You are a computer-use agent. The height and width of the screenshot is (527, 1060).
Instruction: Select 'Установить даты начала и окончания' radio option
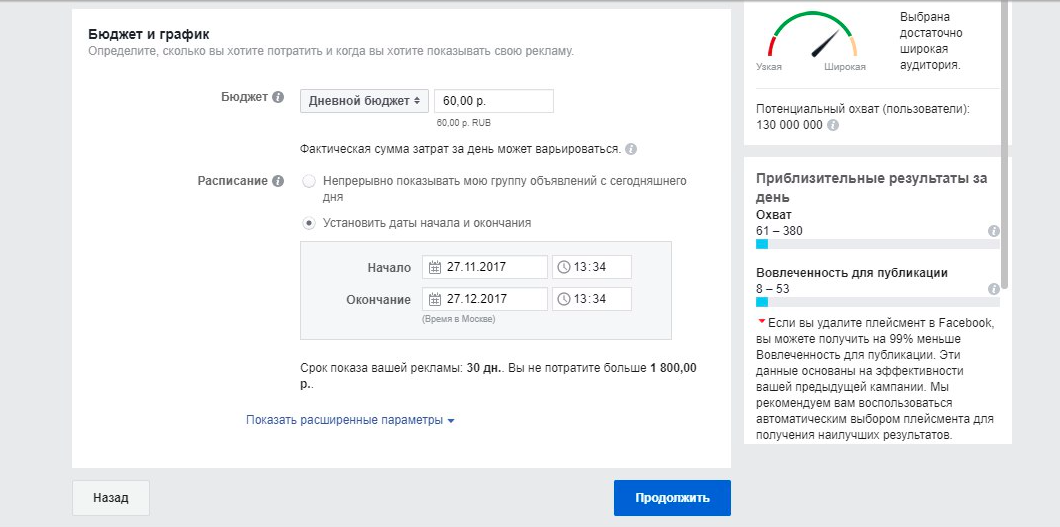point(309,223)
